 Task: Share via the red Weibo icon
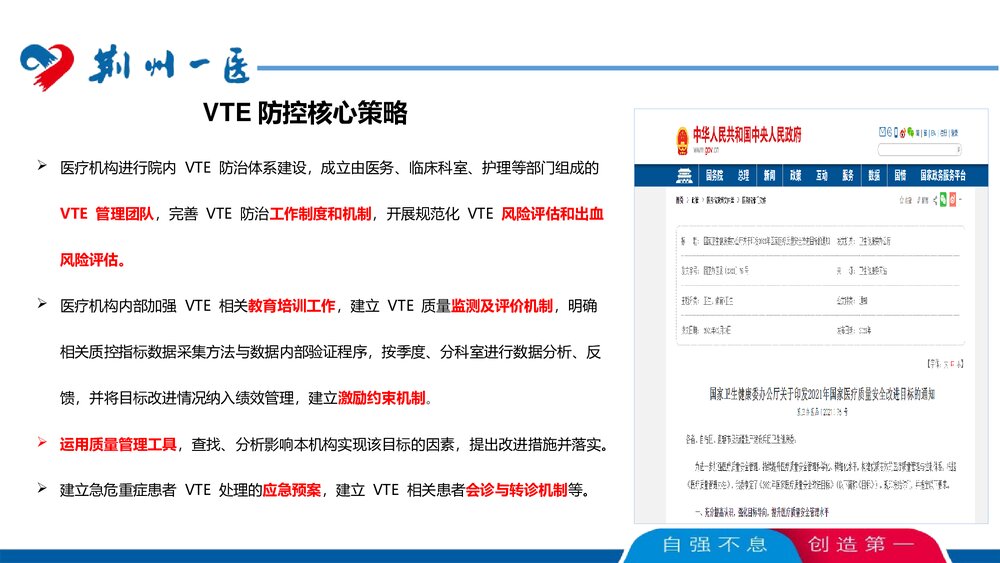coord(952,200)
